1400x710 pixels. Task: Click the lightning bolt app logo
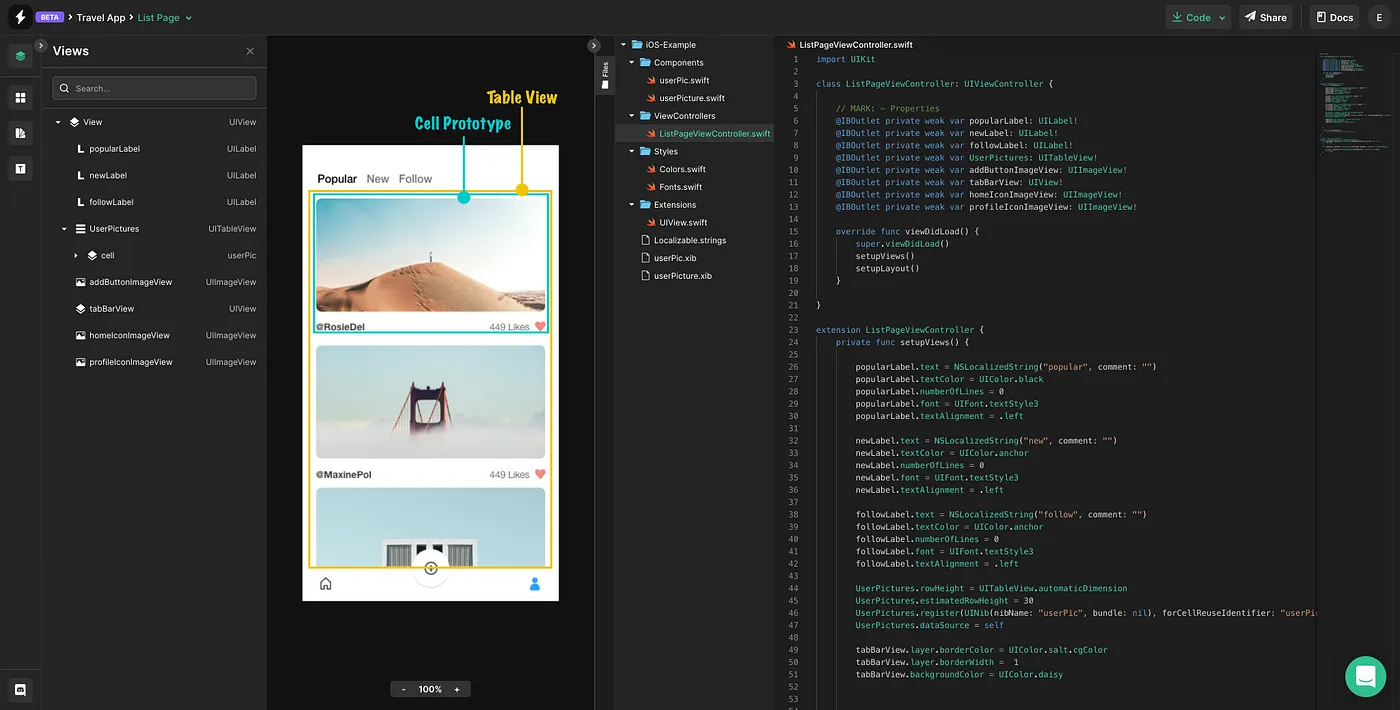(20, 17)
